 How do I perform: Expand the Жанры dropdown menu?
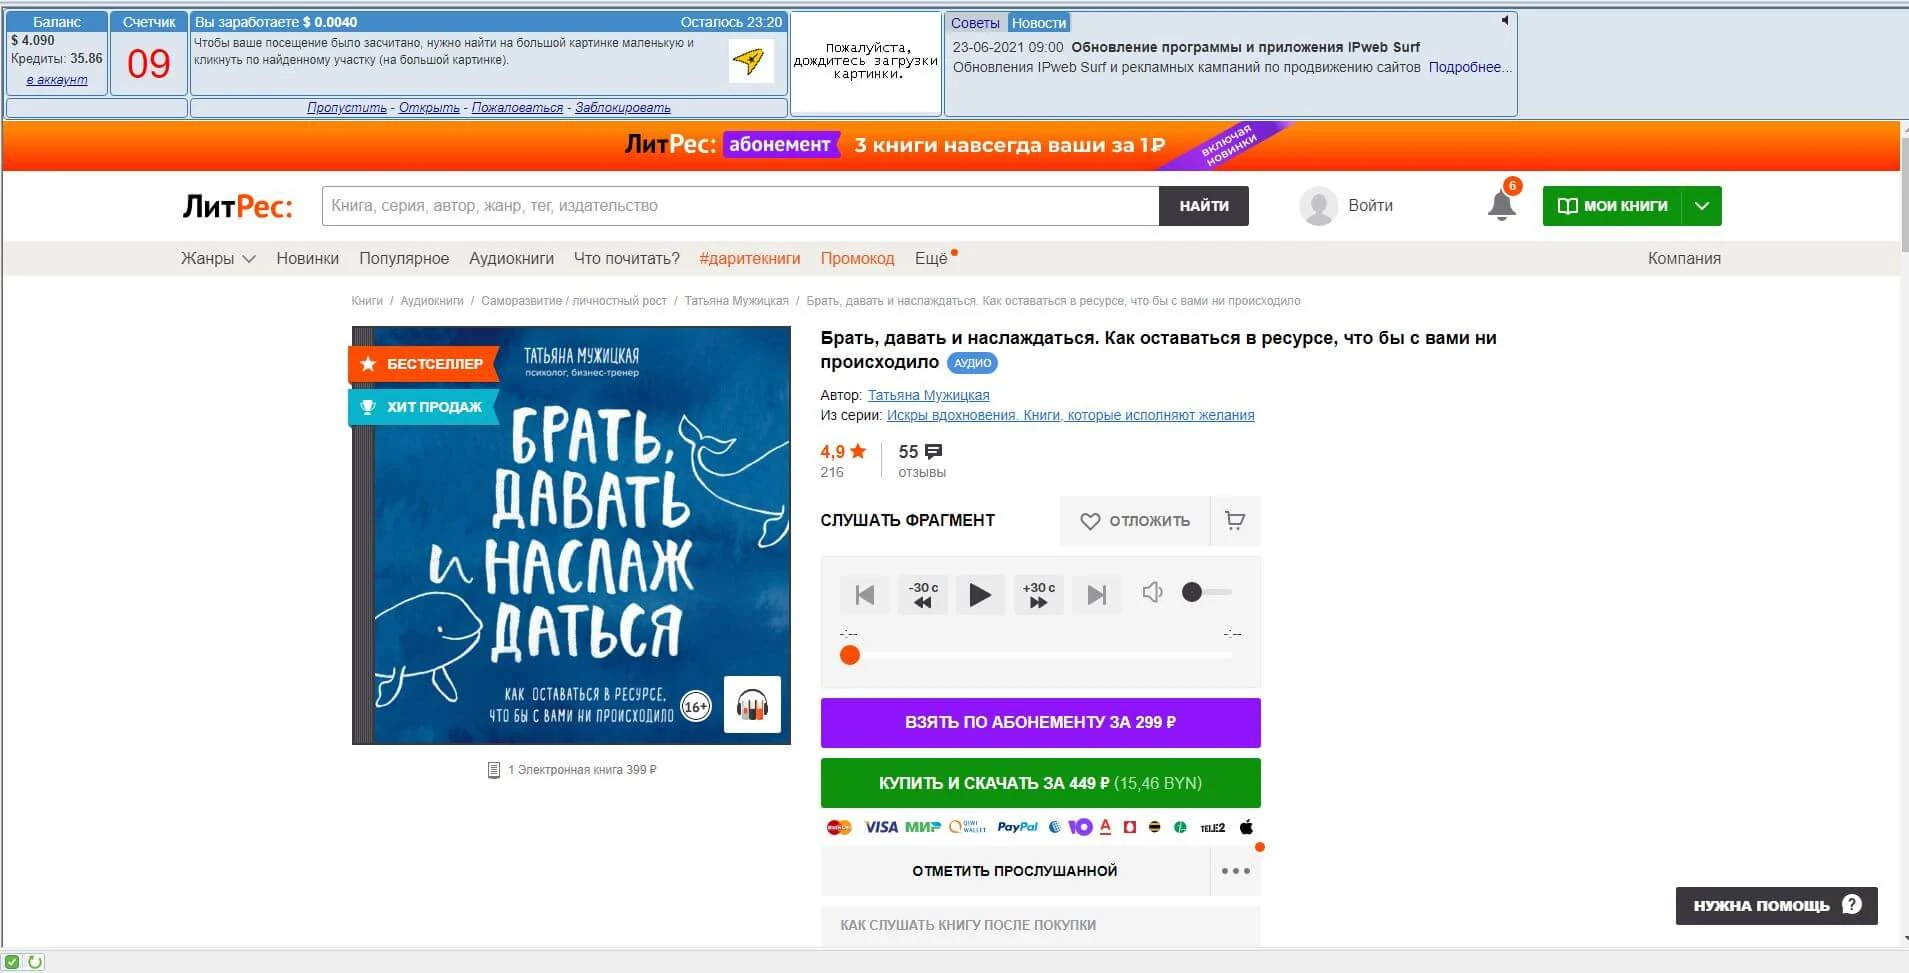(218, 258)
